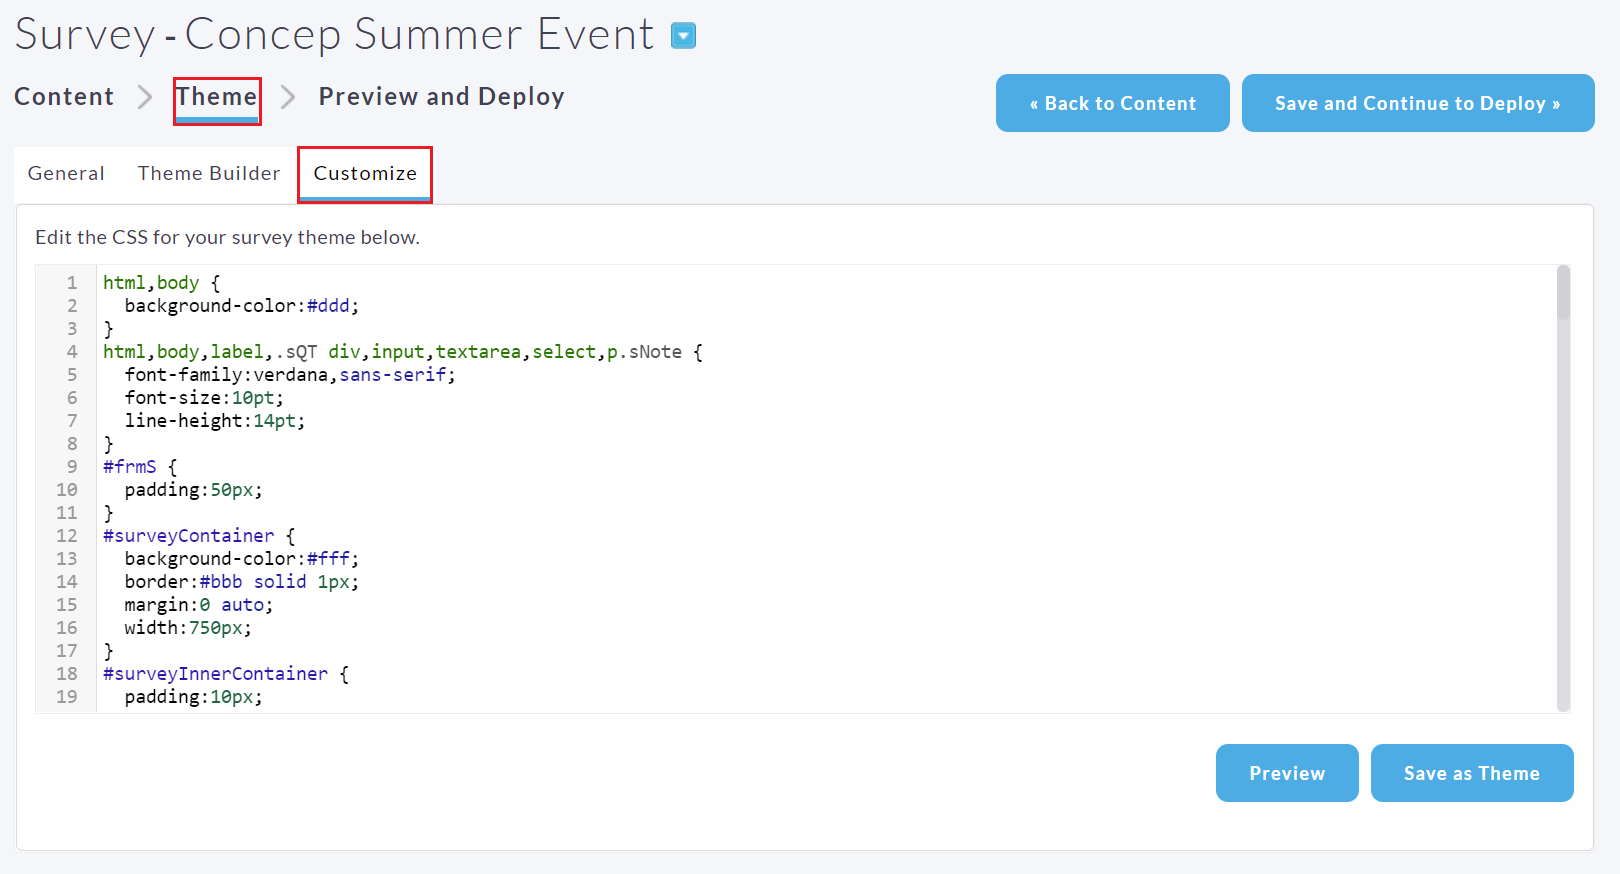Click the '#frmS {' selector line

140,467
